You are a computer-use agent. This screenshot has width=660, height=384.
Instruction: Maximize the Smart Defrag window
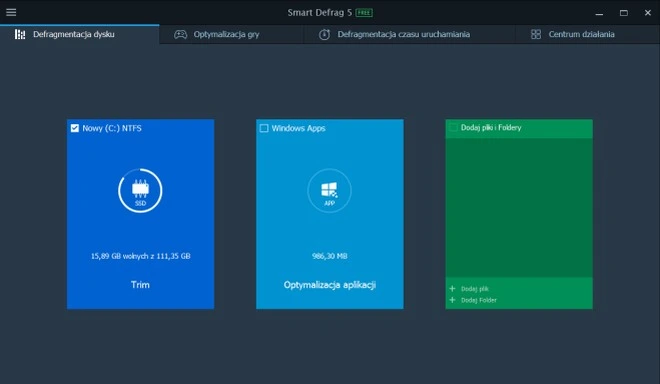pyautogui.click(x=624, y=13)
